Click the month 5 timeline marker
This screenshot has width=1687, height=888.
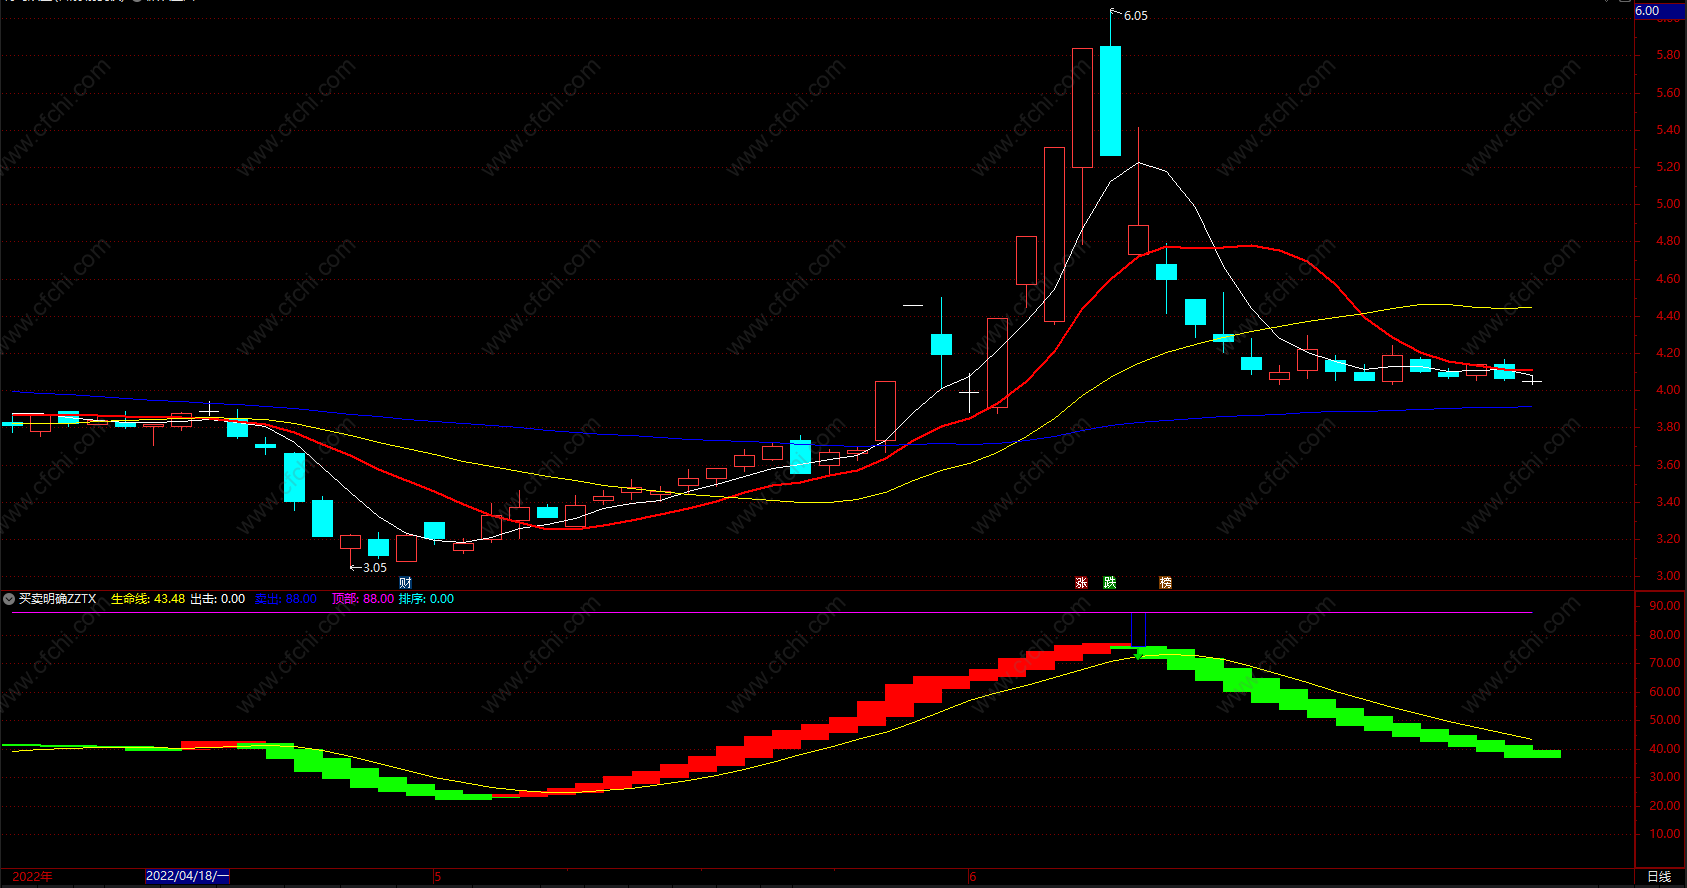(437, 877)
